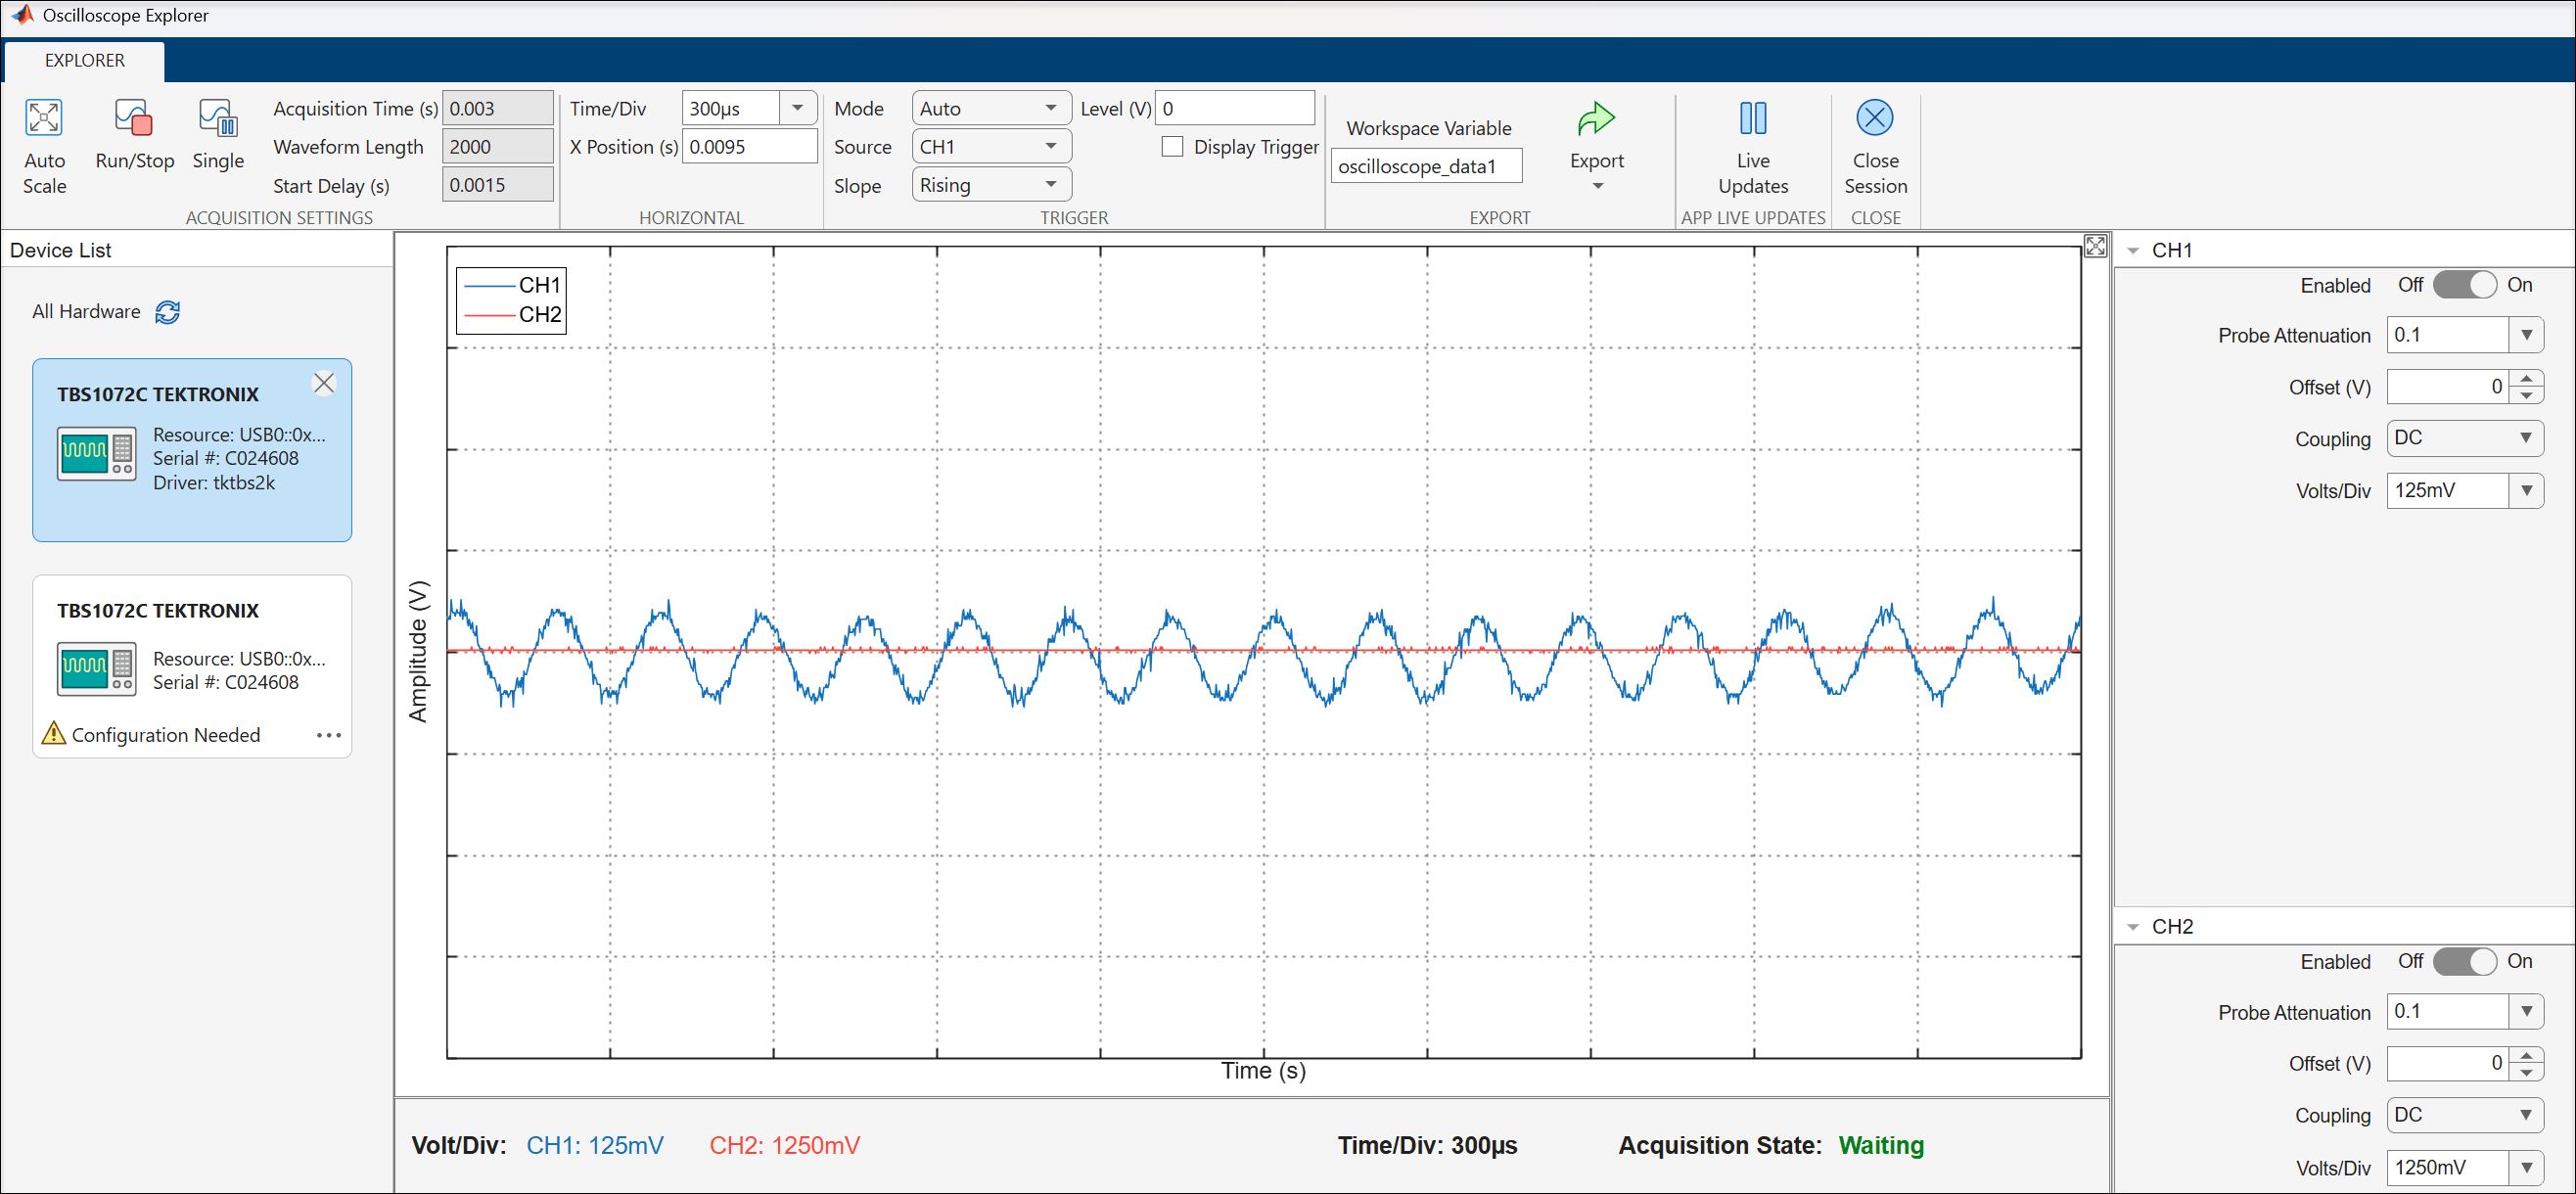Collapse the CH2 settings section
The width and height of the screenshot is (2576, 1194).
[2132, 927]
